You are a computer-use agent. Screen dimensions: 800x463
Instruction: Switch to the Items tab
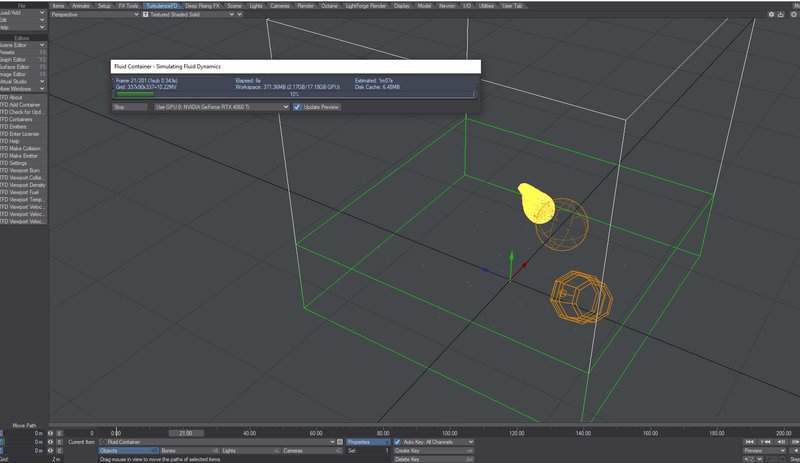(59, 6)
